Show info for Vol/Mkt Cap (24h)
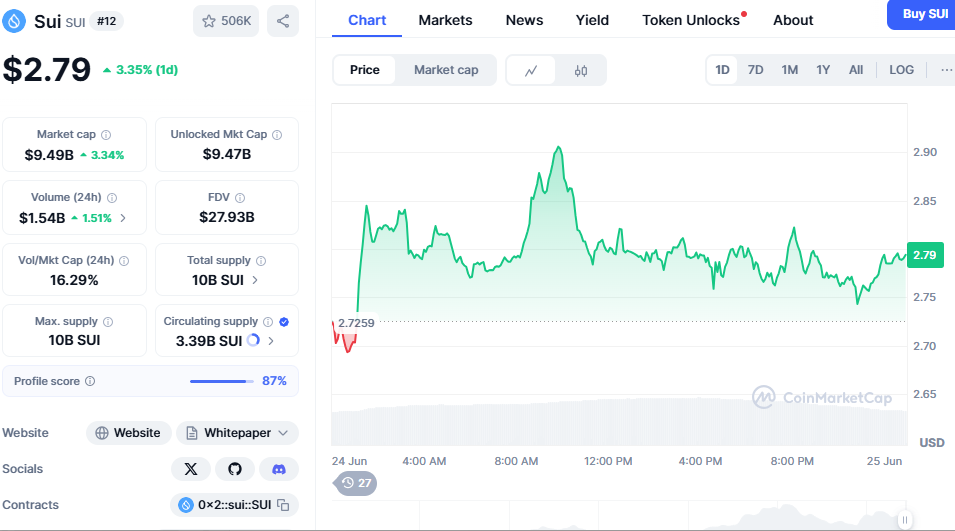 point(124,261)
